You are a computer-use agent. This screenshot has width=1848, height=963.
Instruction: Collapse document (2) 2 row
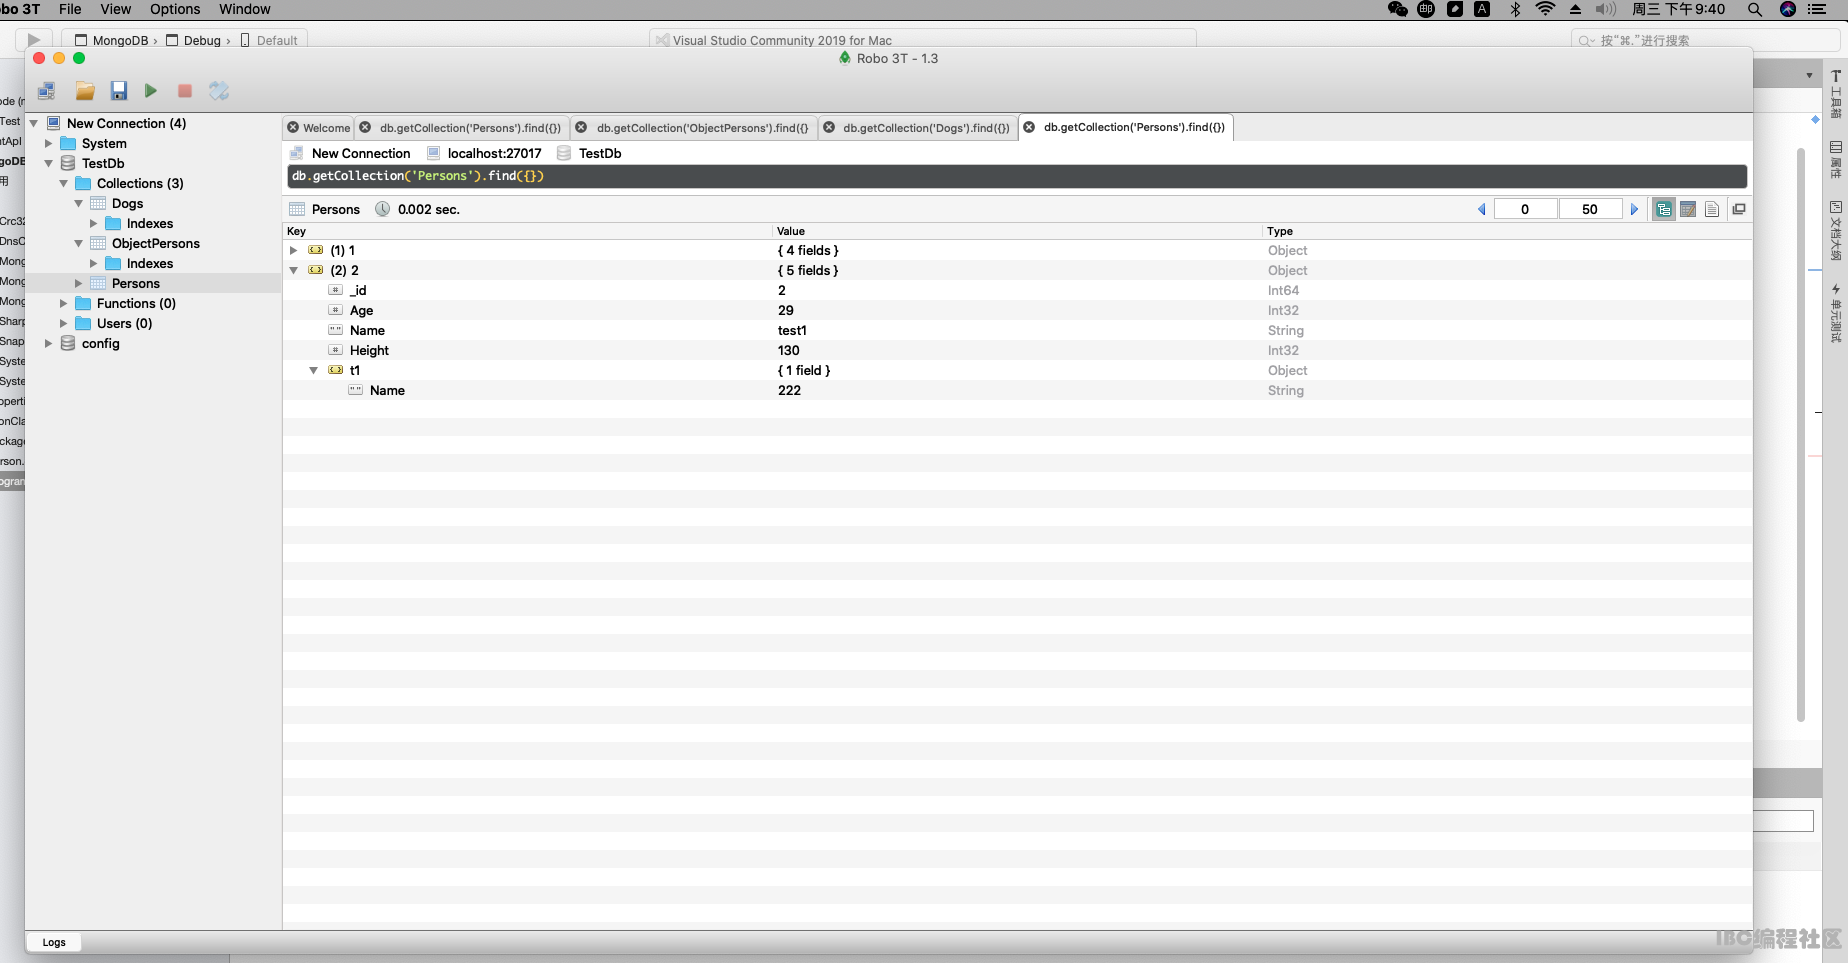tap(293, 270)
